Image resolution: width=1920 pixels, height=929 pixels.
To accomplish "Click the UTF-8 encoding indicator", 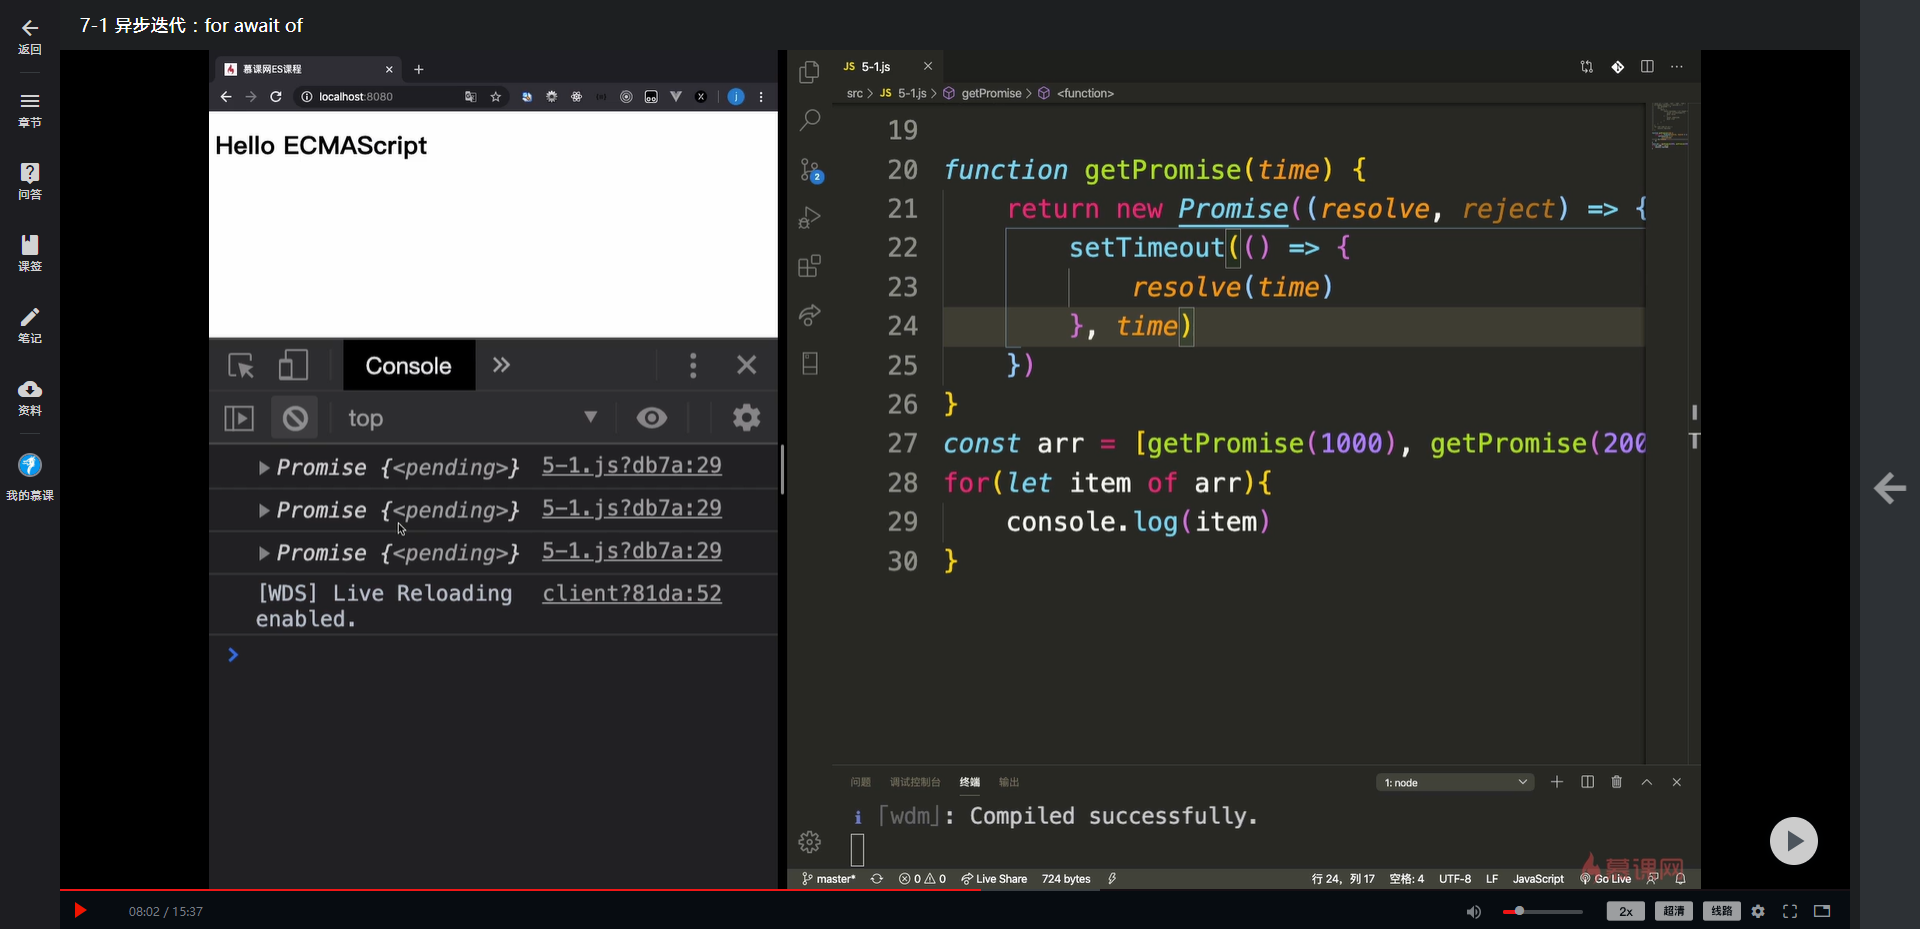I will (x=1455, y=879).
